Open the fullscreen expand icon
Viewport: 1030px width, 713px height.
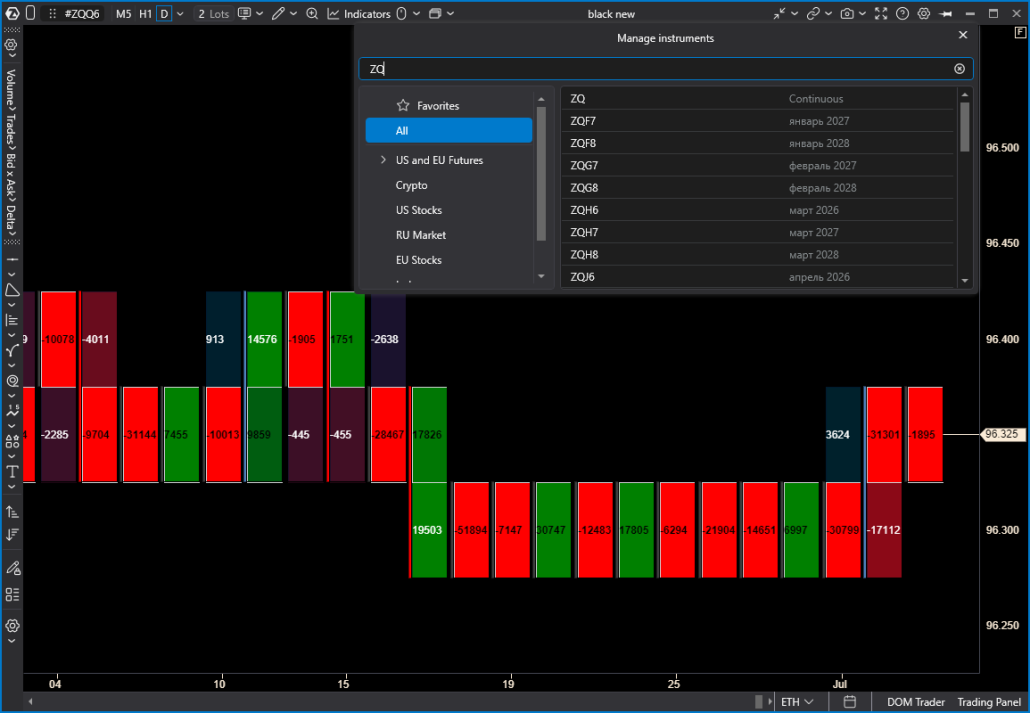tap(881, 13)
